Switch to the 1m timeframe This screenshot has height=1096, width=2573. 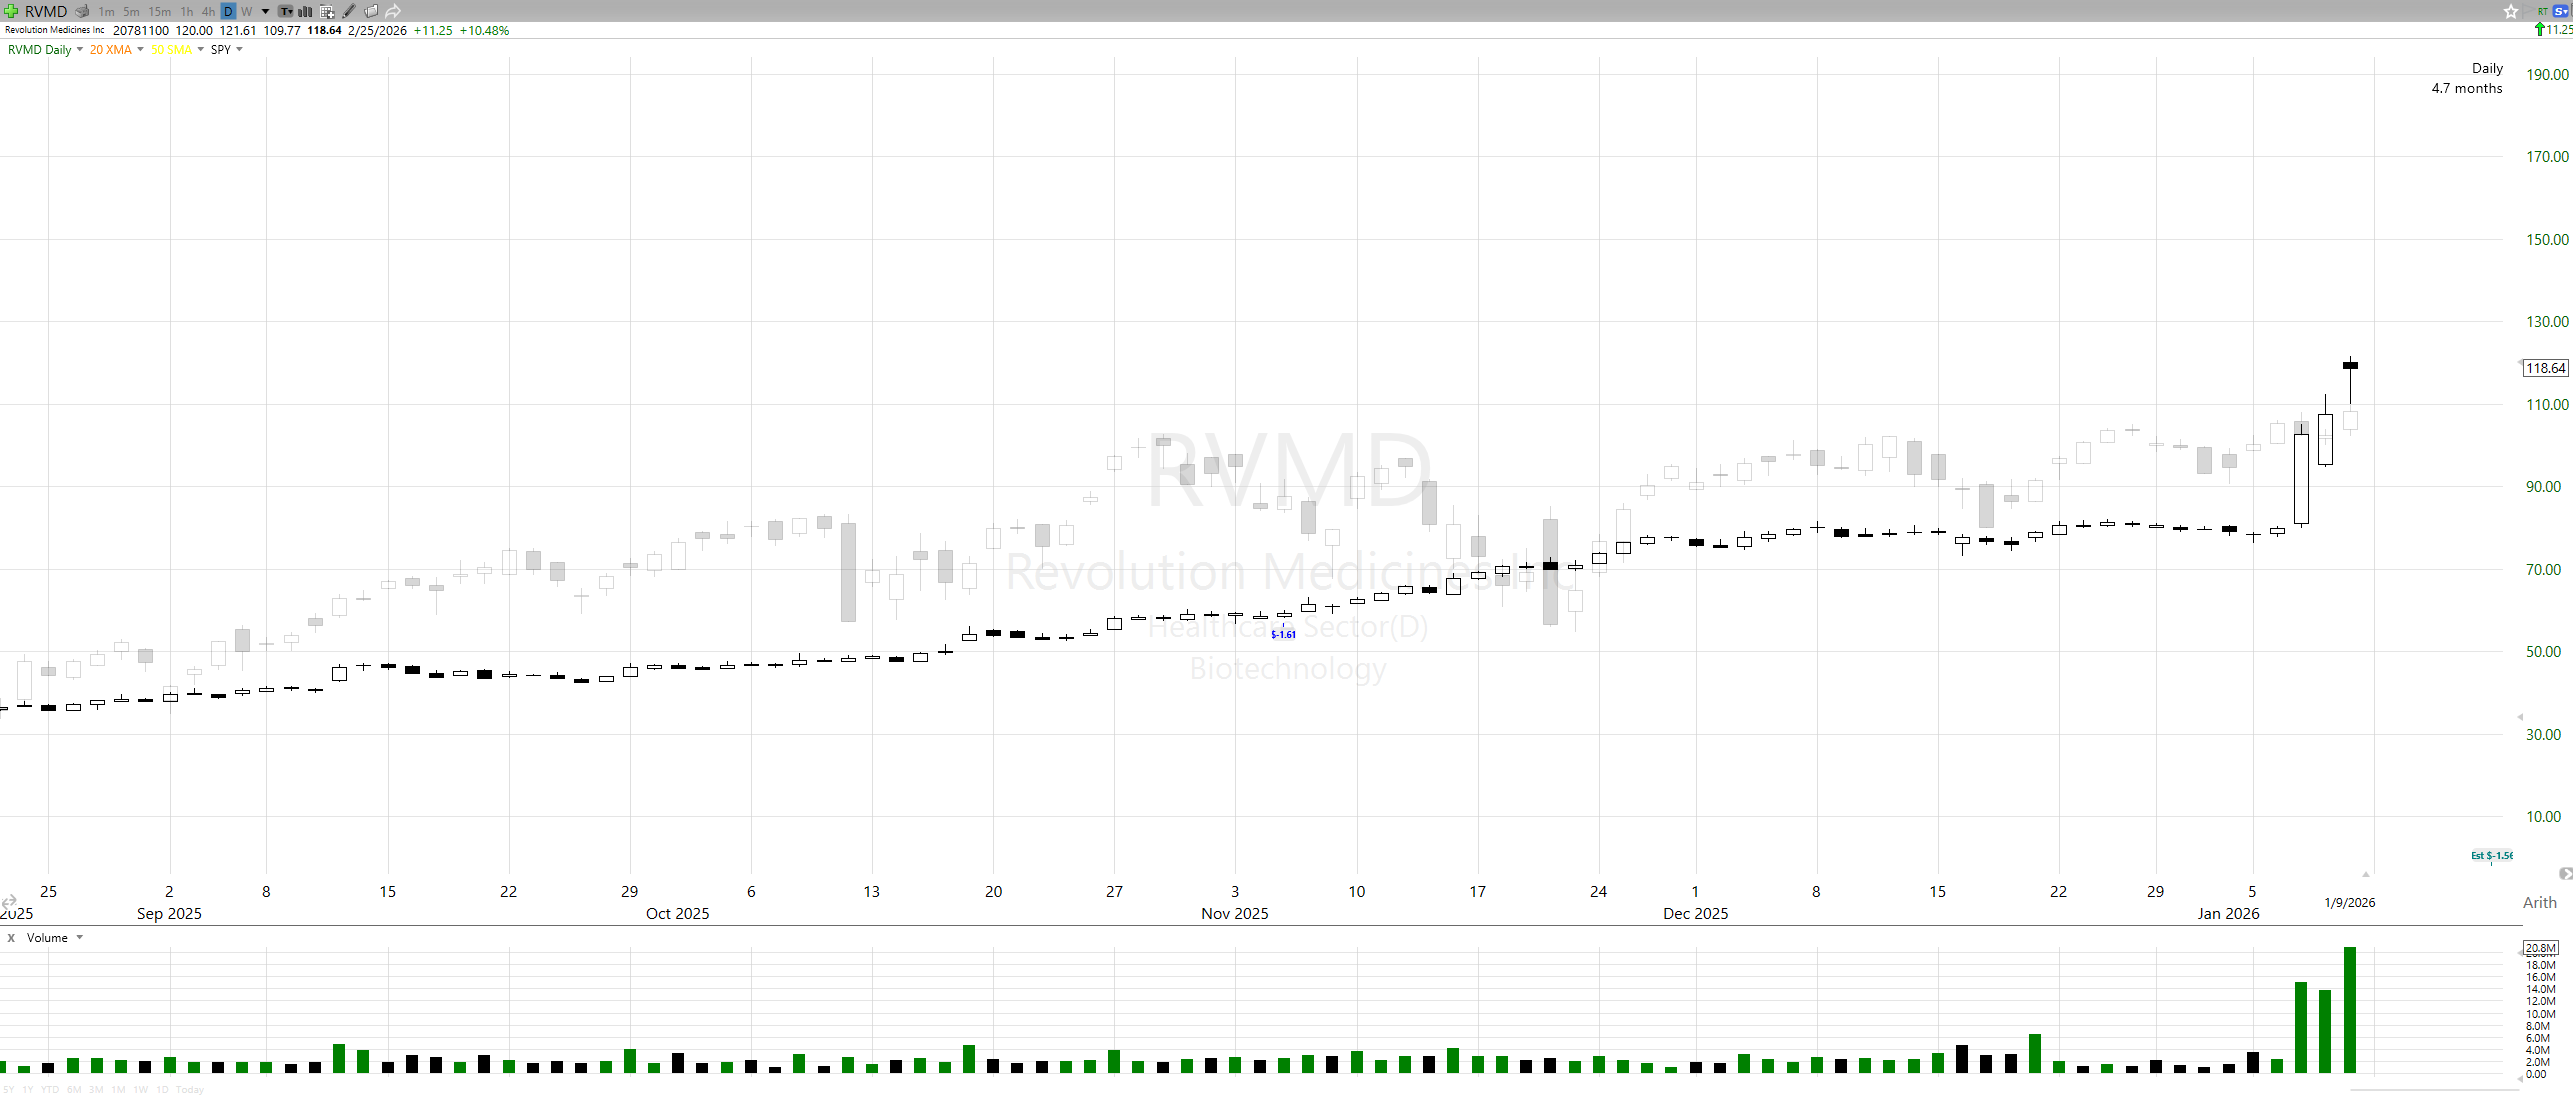point(106,11)
